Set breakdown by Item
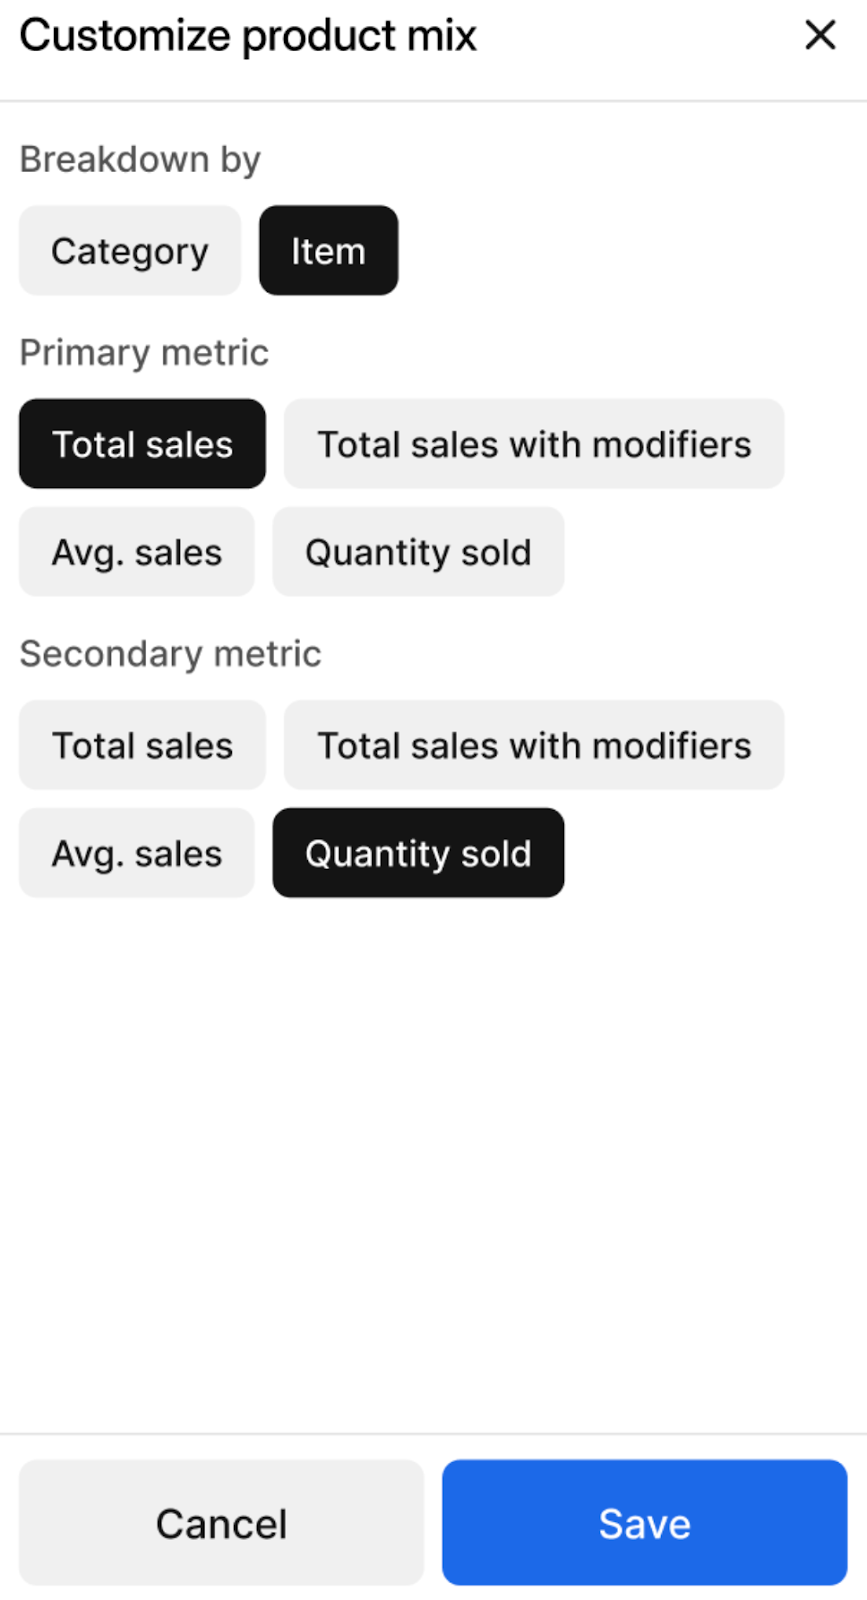This screenshot has width=867, height=1600. [x=328, y=251]
